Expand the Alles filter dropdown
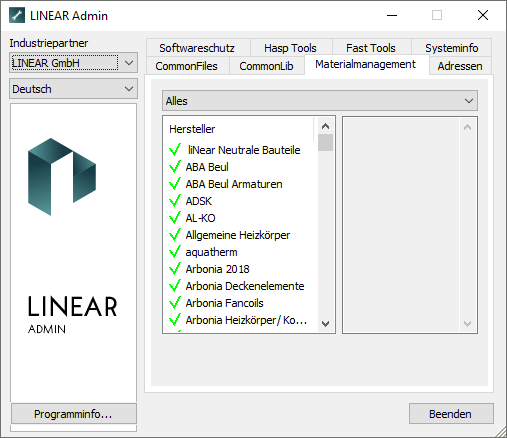507x438 pixels. (x=320, y=101)
